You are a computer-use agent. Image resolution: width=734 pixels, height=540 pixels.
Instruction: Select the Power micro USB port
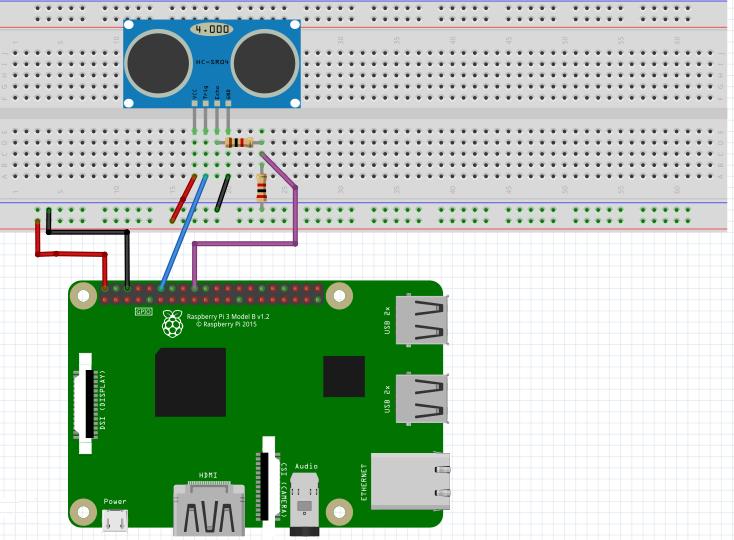[115, 520]
